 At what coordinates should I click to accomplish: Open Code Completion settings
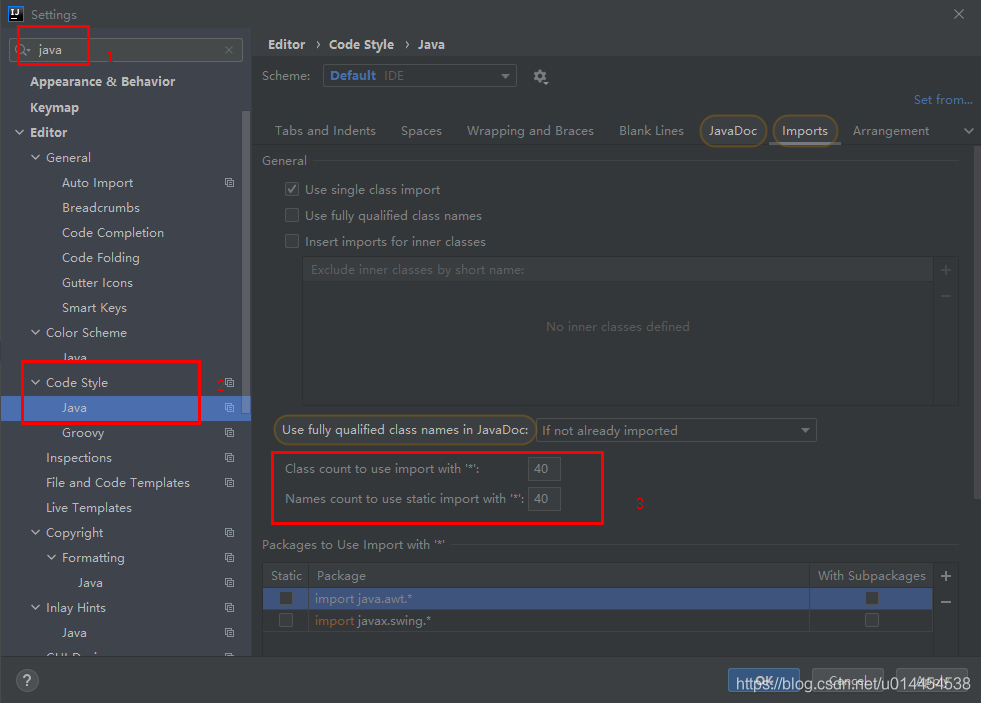click(x=113, y=233)
